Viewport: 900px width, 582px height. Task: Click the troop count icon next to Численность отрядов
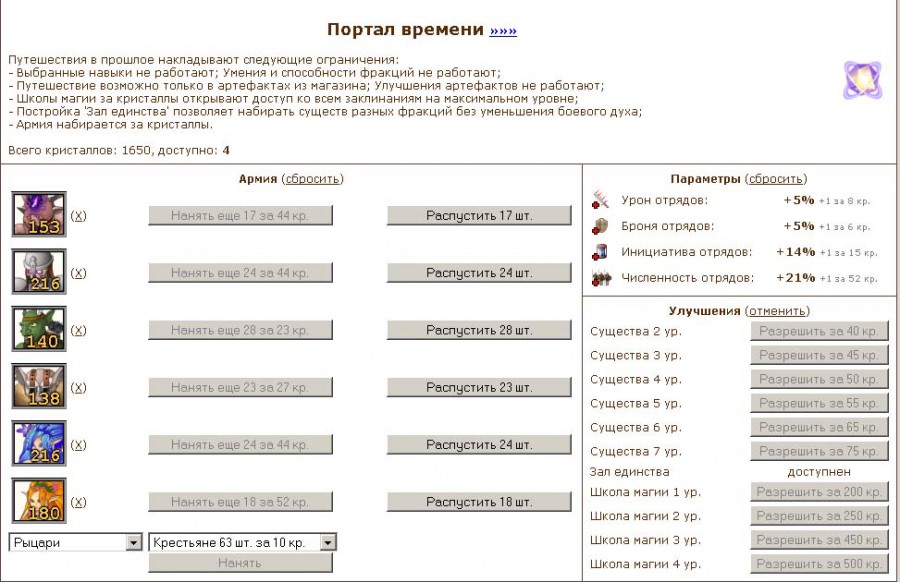600,278
